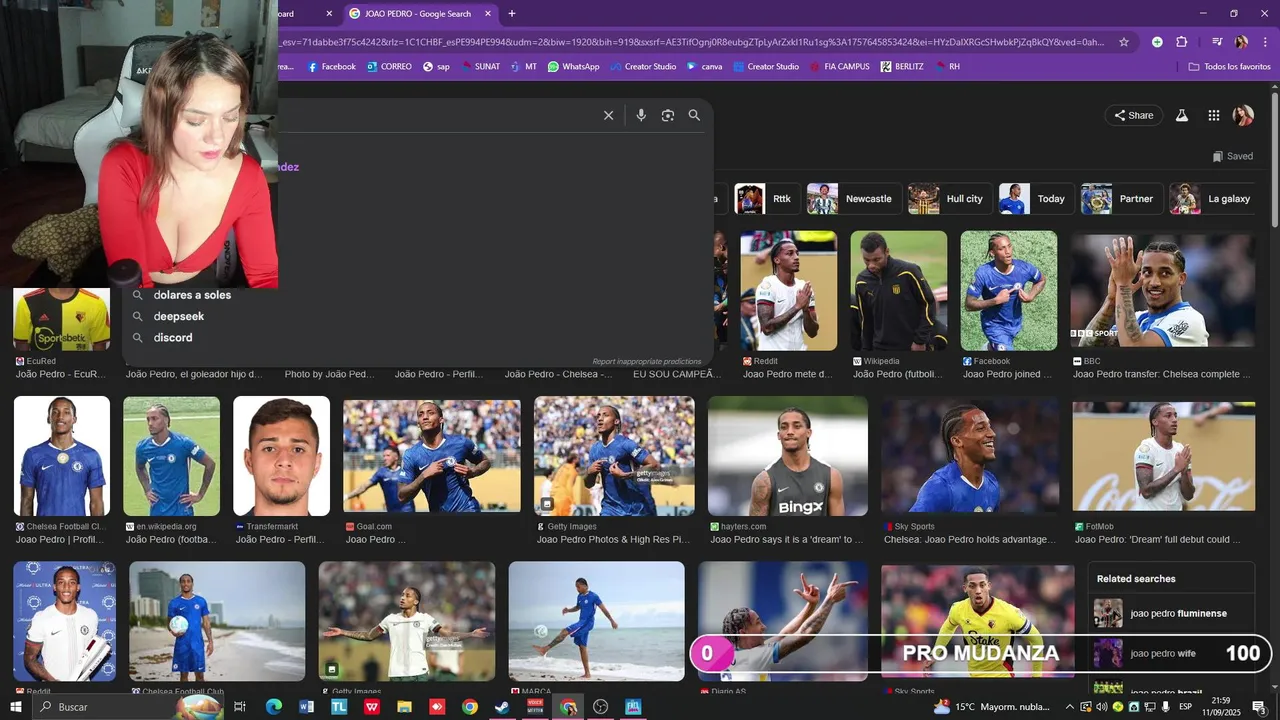Close the JOAO PEDRO Google Search tab
This screenshot has height=720, width=1280.
click(x=488, y=14)
